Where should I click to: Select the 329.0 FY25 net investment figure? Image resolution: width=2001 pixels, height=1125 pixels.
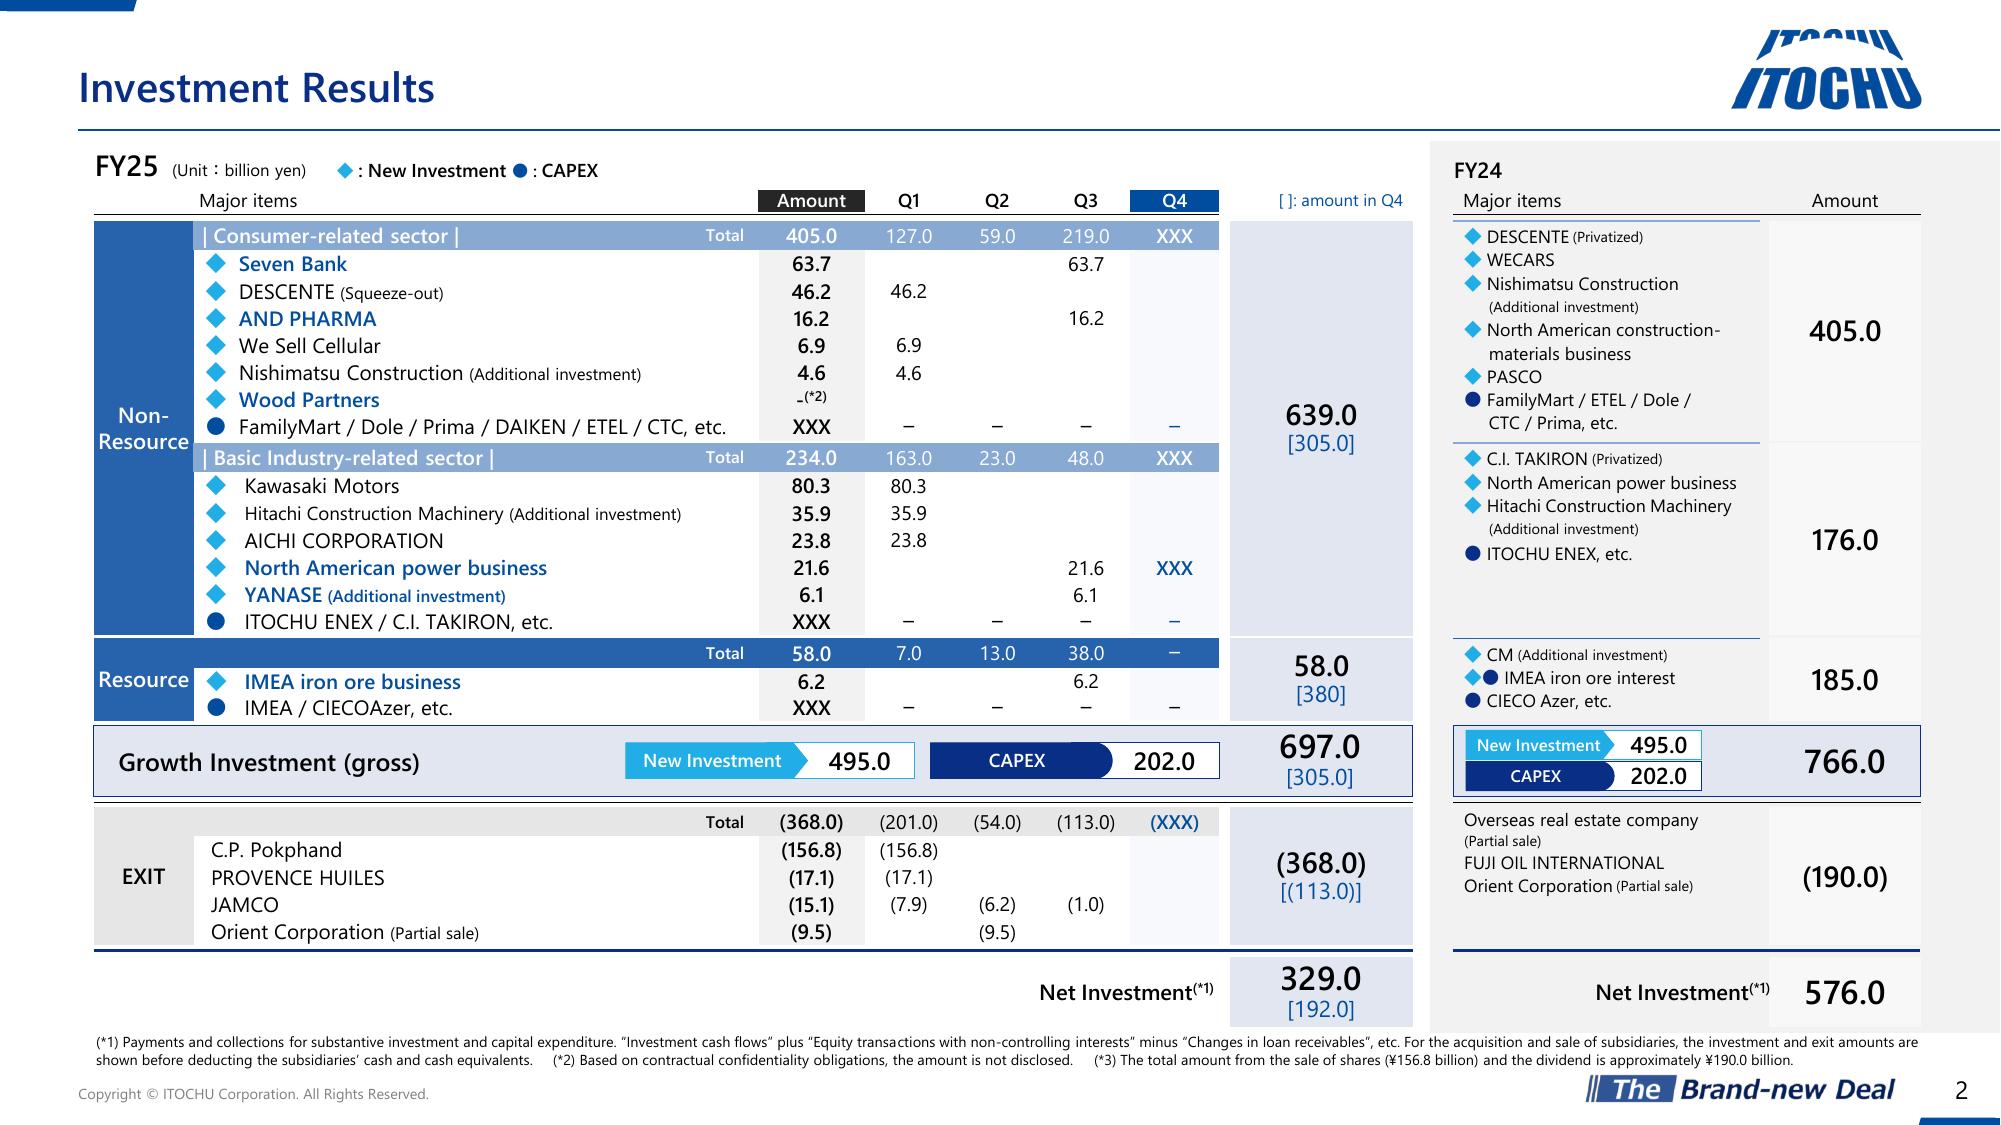point(1321,978)
